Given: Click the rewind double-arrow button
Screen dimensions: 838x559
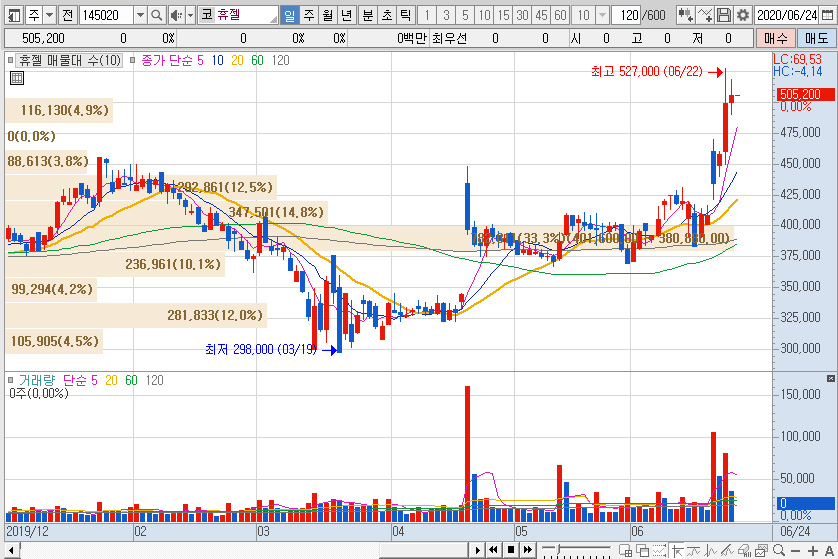Looking at the screenshot, I should click(494, 550).
